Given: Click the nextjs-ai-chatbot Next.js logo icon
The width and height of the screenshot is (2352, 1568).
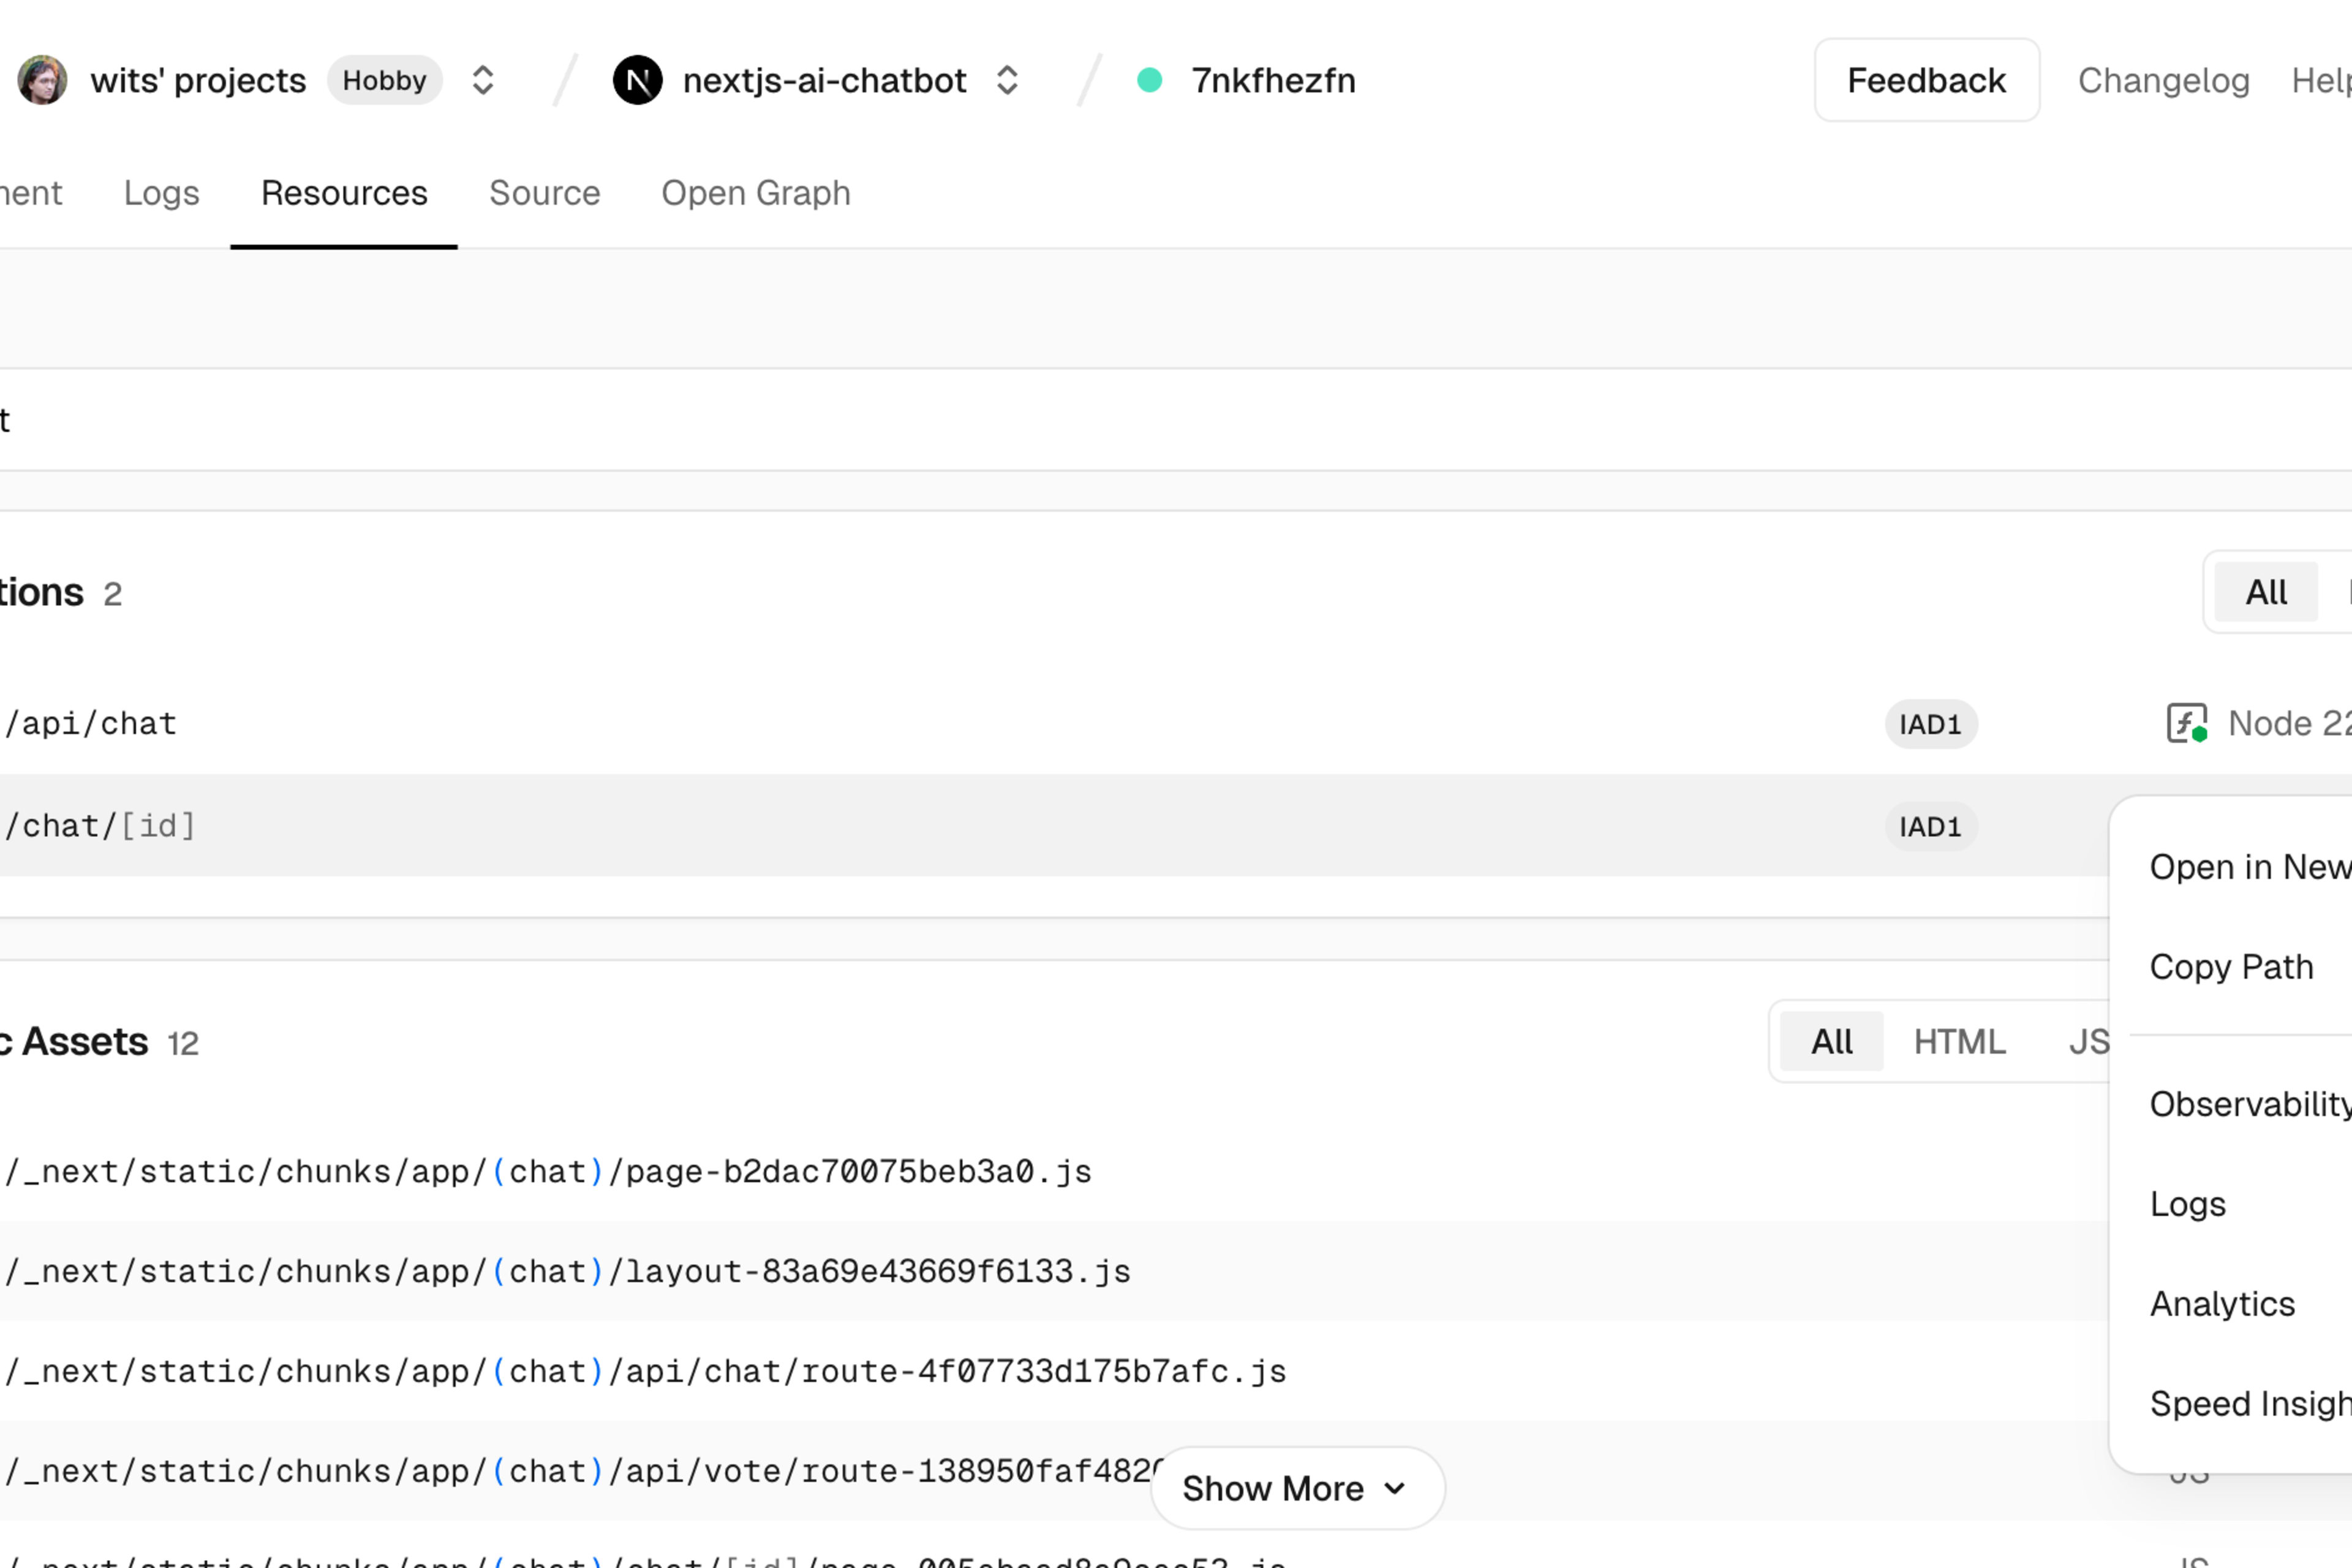Looking at the screenshot, I should click(638, 80).
